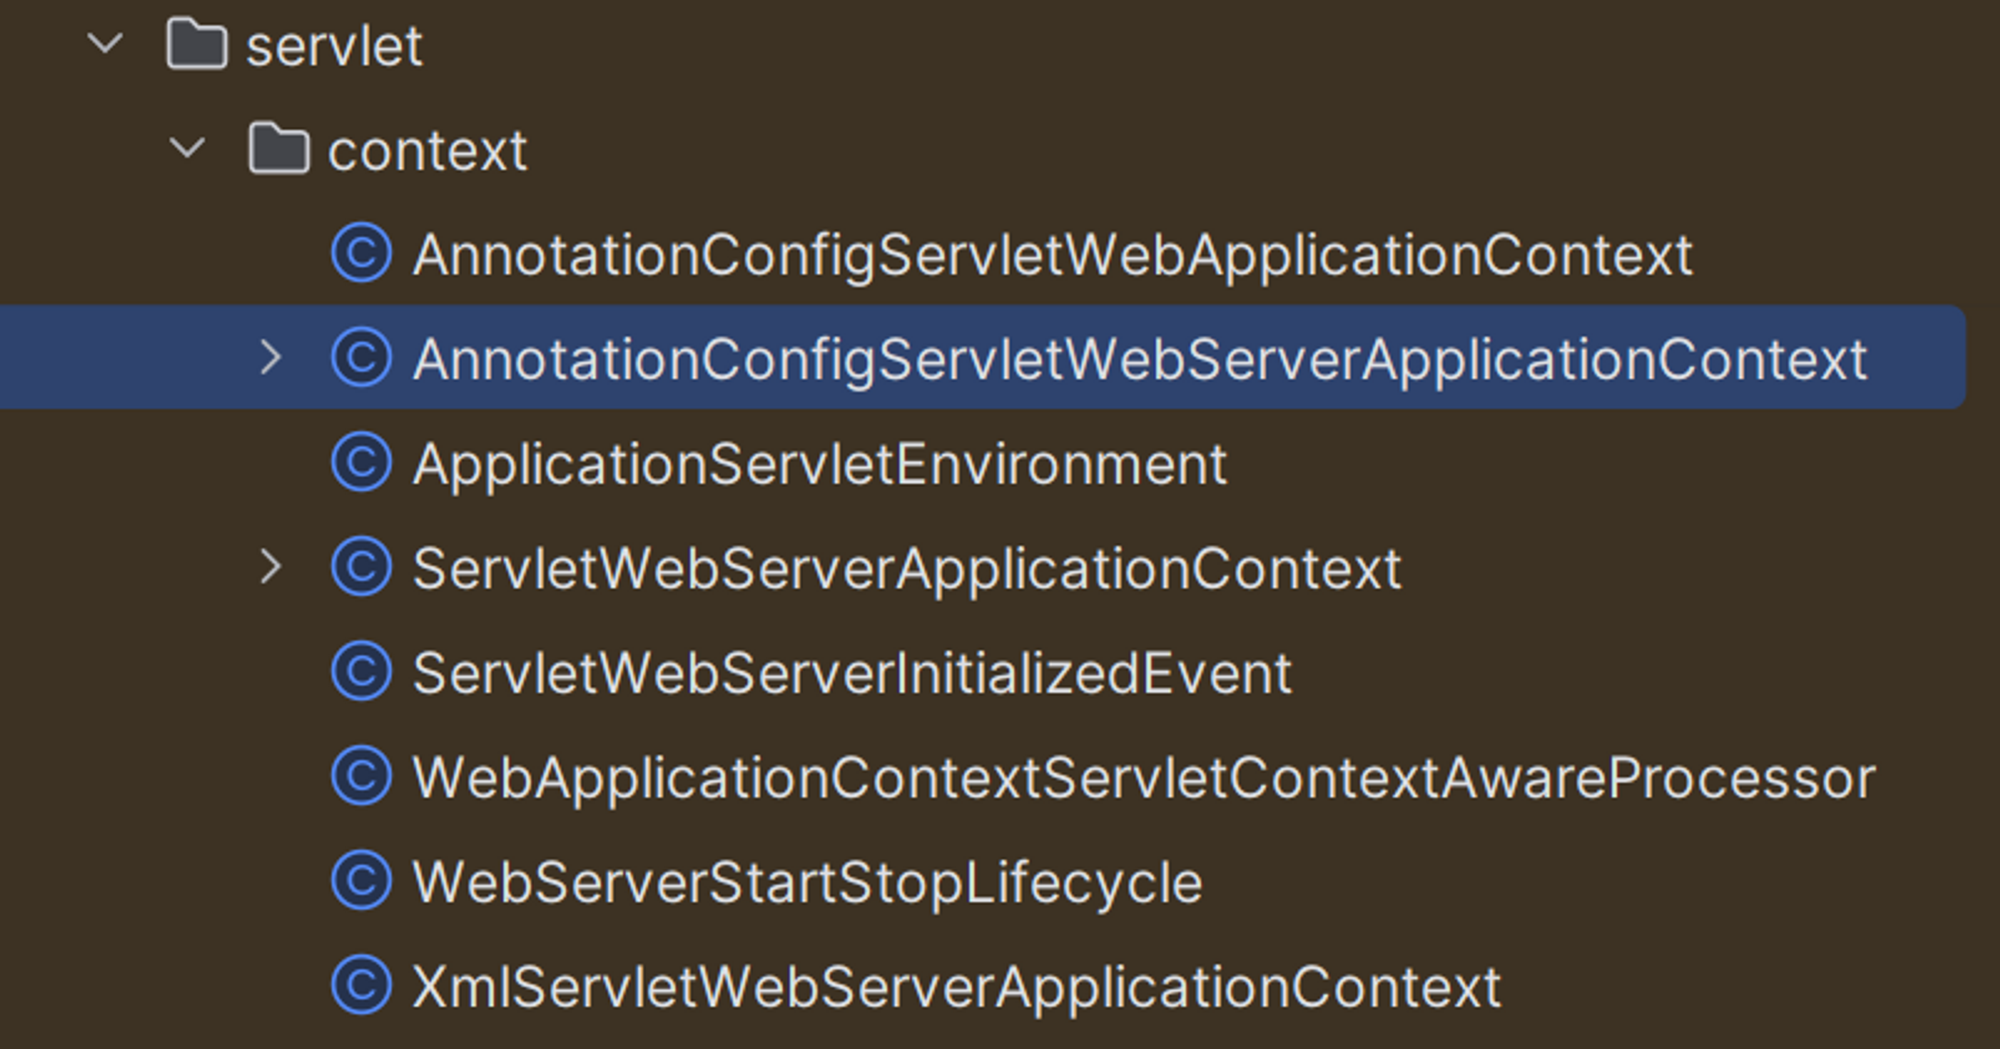The image size is (2000, 1049).
Task: Select the servlet folder label
Action: click(x=334, y=46)
